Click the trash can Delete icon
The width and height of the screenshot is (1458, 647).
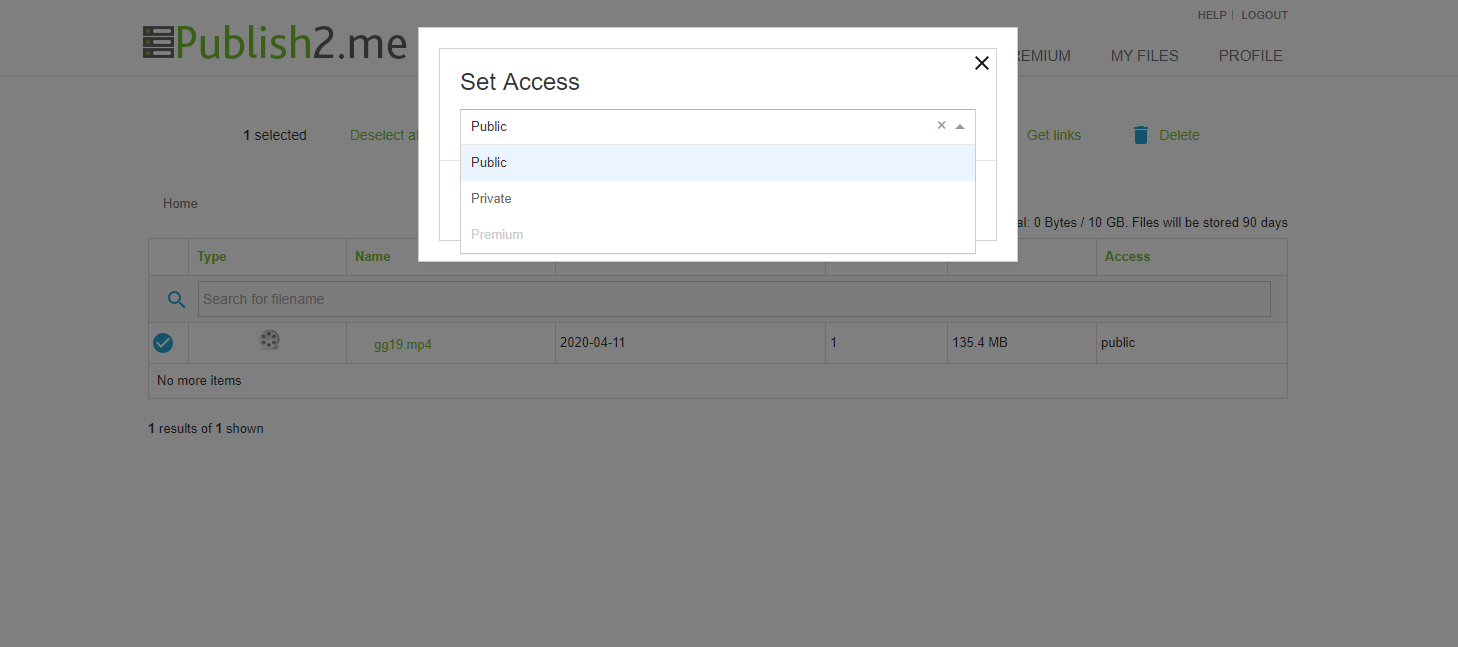[x=1141, y=135]
